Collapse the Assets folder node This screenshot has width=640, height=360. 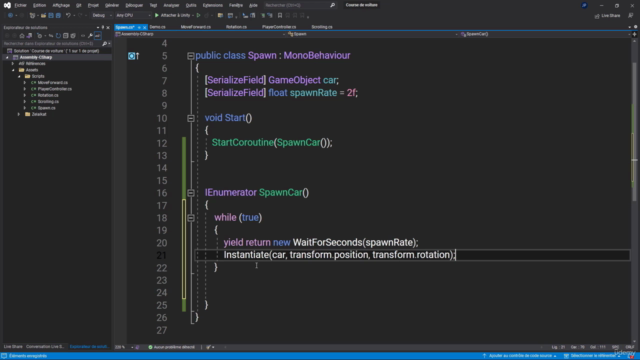point(13,70)
